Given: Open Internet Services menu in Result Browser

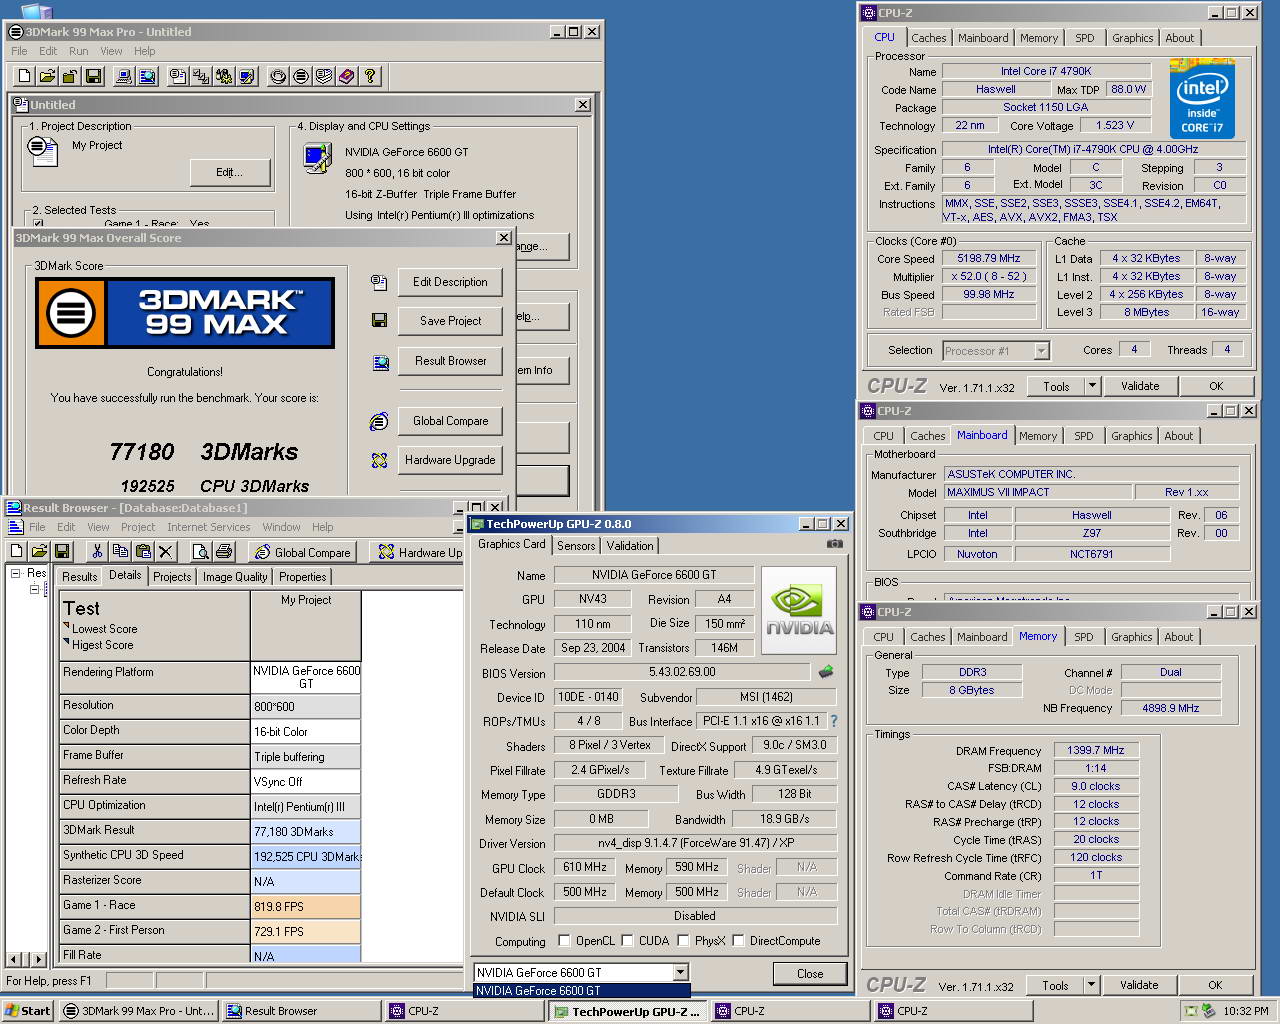Looking at the screenshot, I should (x=209, y=527).
